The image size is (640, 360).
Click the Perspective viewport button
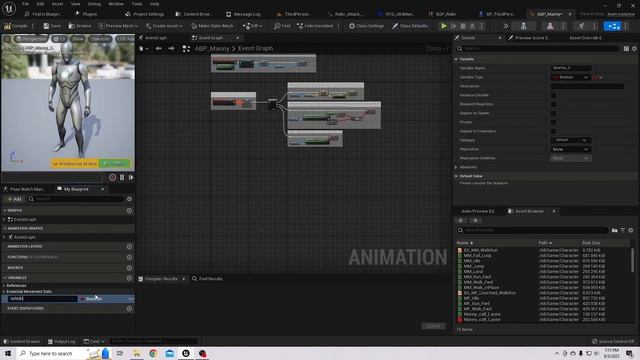[30, 39]
